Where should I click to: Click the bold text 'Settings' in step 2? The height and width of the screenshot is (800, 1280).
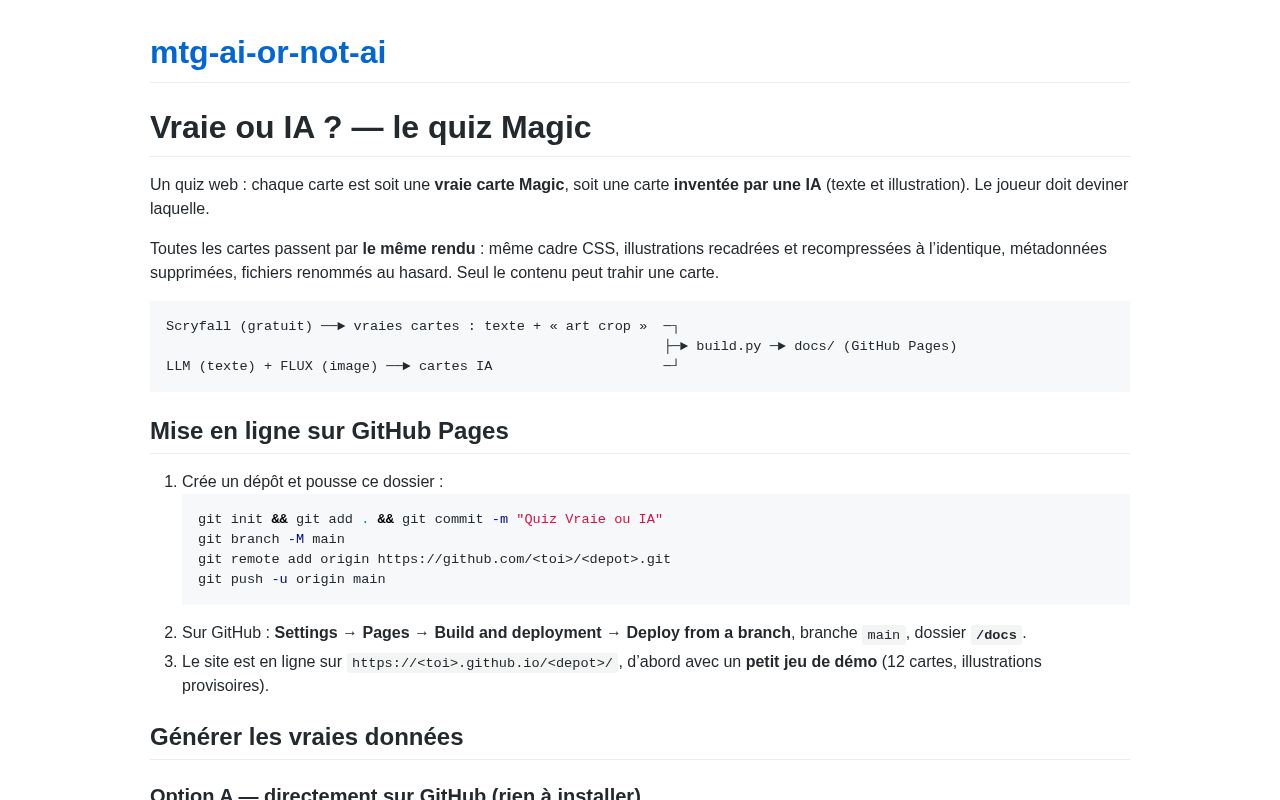coord(306,633)
